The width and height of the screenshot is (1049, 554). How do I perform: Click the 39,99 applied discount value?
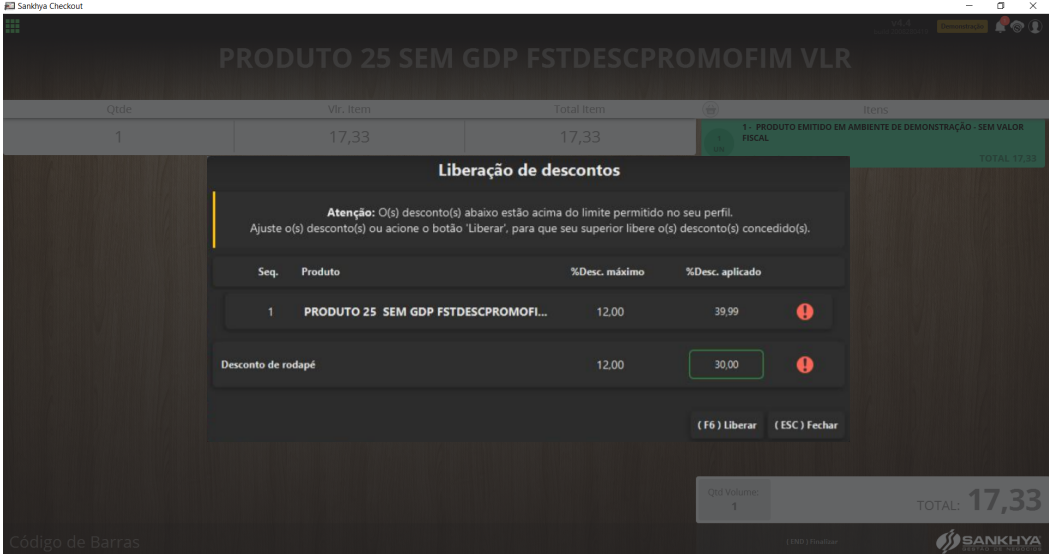[726, 312]
